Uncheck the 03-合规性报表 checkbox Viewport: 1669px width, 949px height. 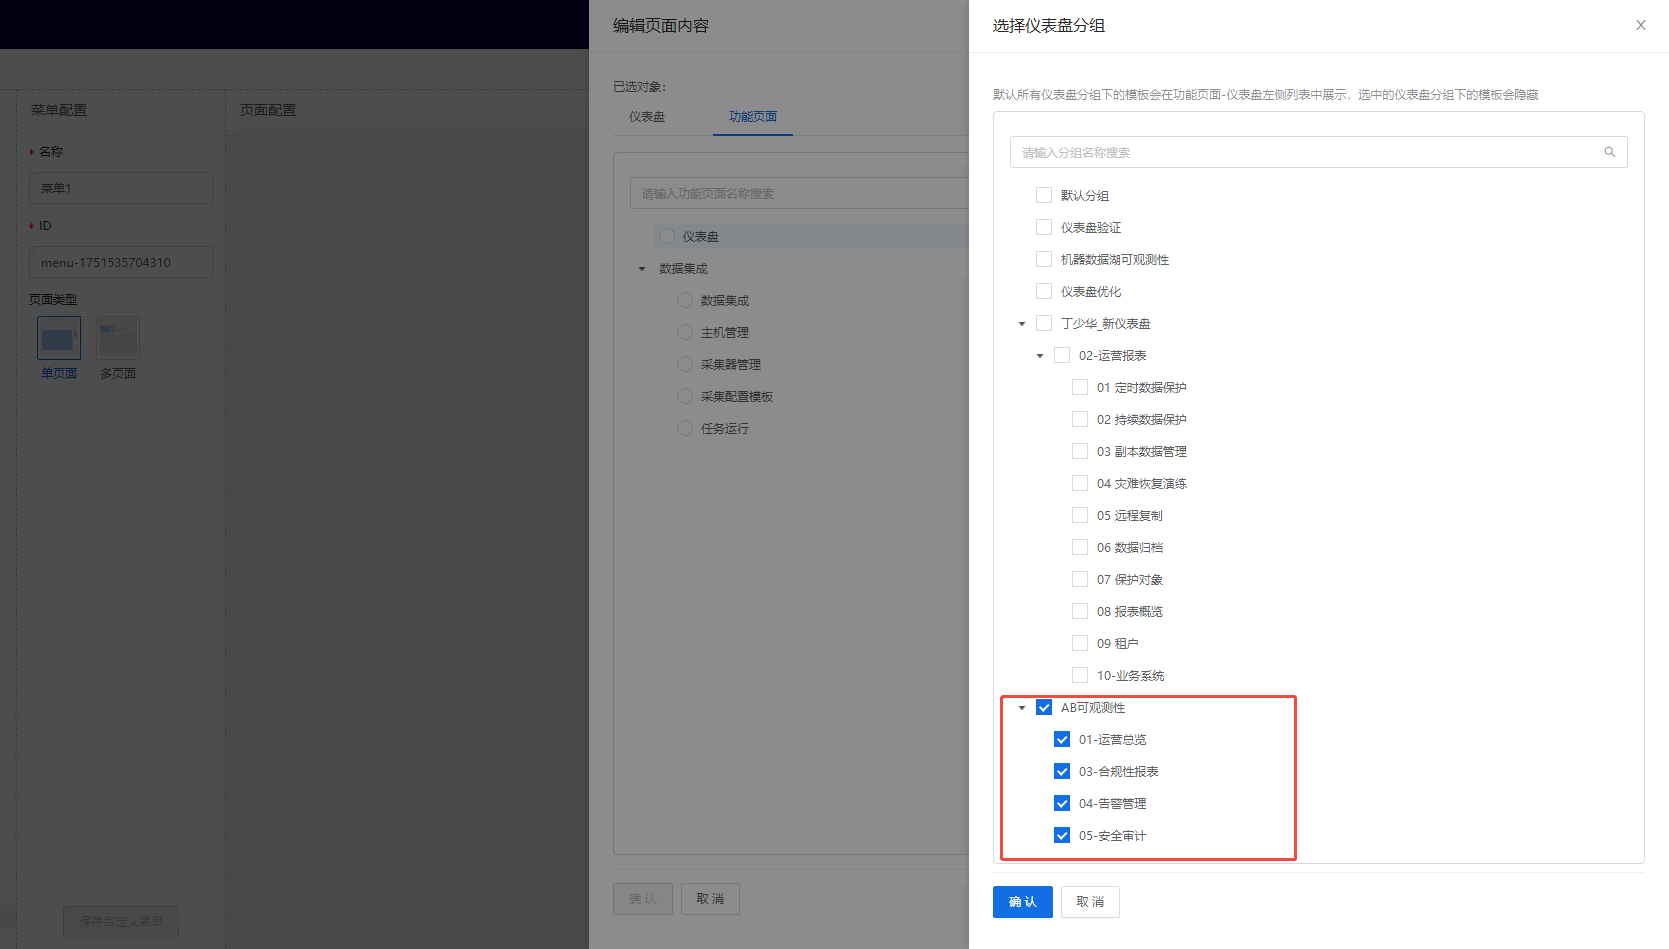pyautogui.click(x=1062, y=771)
